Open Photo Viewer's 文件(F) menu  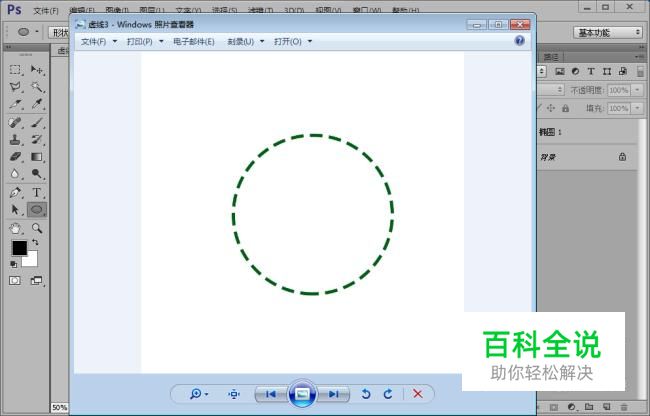coord(99,42)
